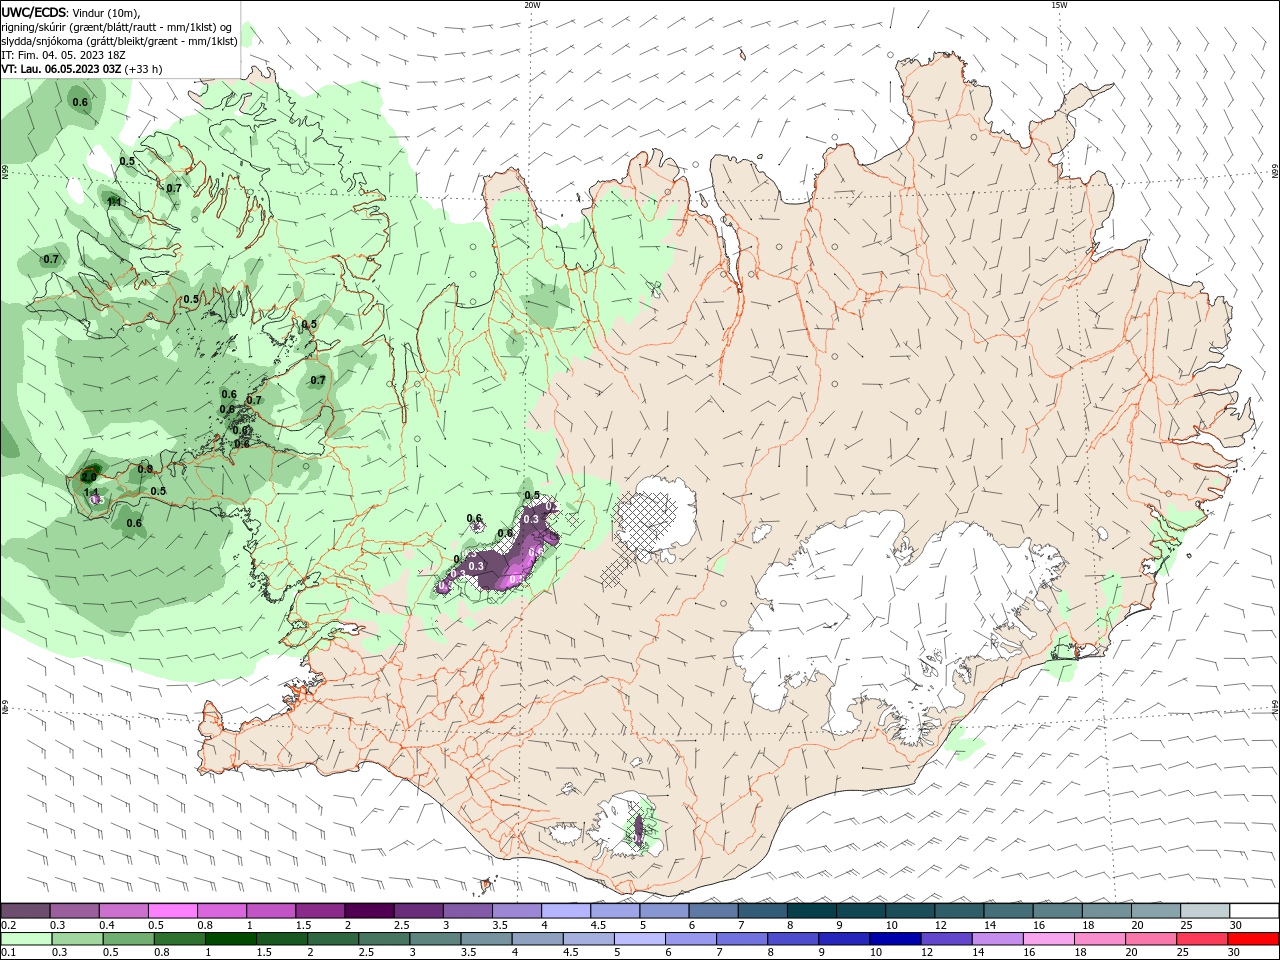Select the lower legend swatch starting at 3
The image size is (1280, 960).
(435, 939)
